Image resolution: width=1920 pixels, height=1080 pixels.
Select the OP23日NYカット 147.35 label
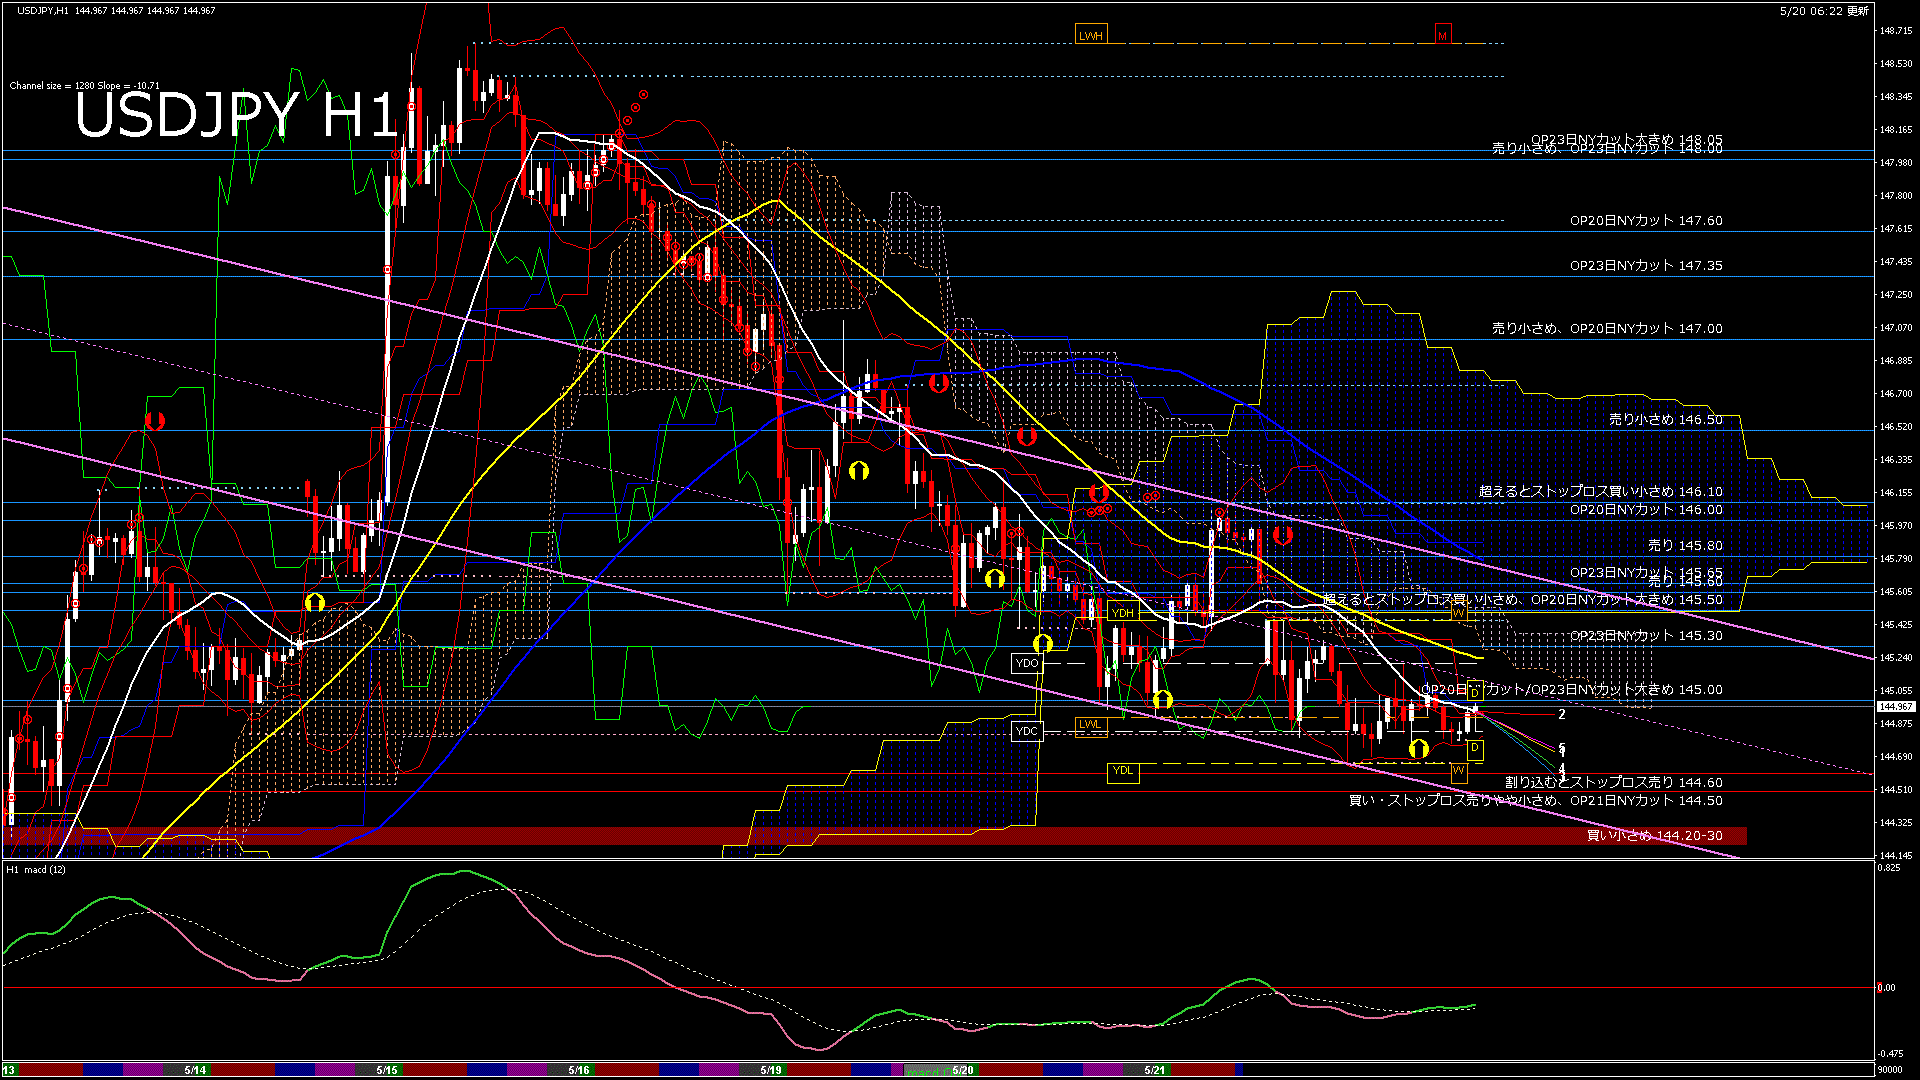[x=1646, y=265]
